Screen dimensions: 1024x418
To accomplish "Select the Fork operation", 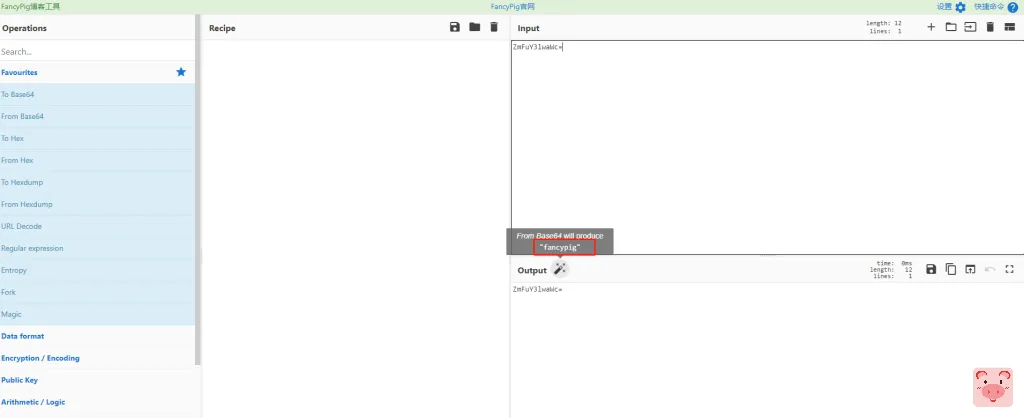I will tap(97, 292).
